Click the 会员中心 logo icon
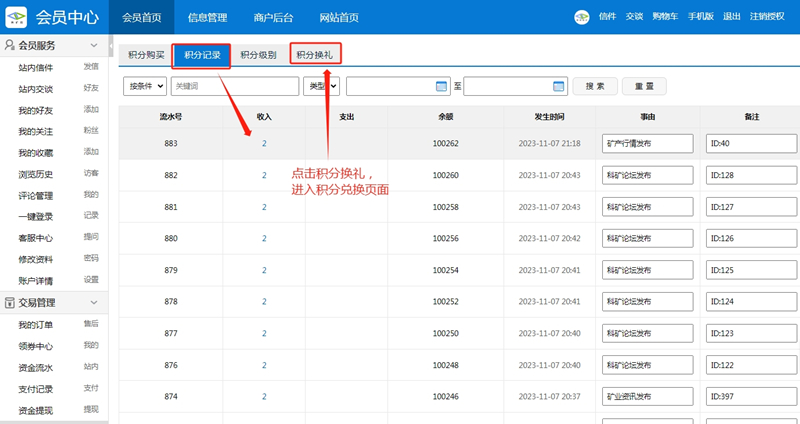 point(15,17)
